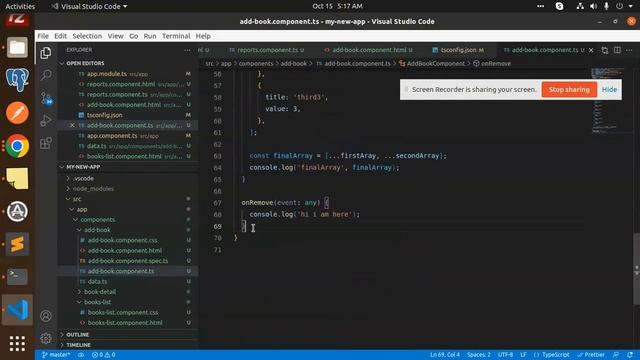Open errors and warnings problems indicator
This screenshot has width=640, height=360.
coord(103,355)
